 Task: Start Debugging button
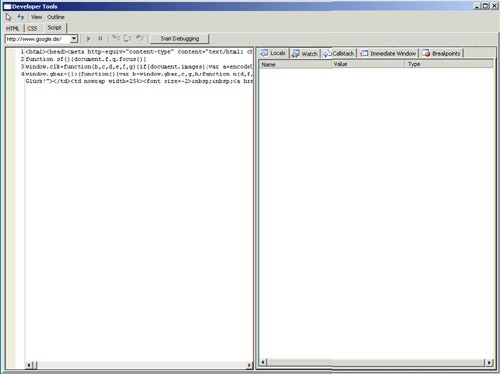pos(180,39)
